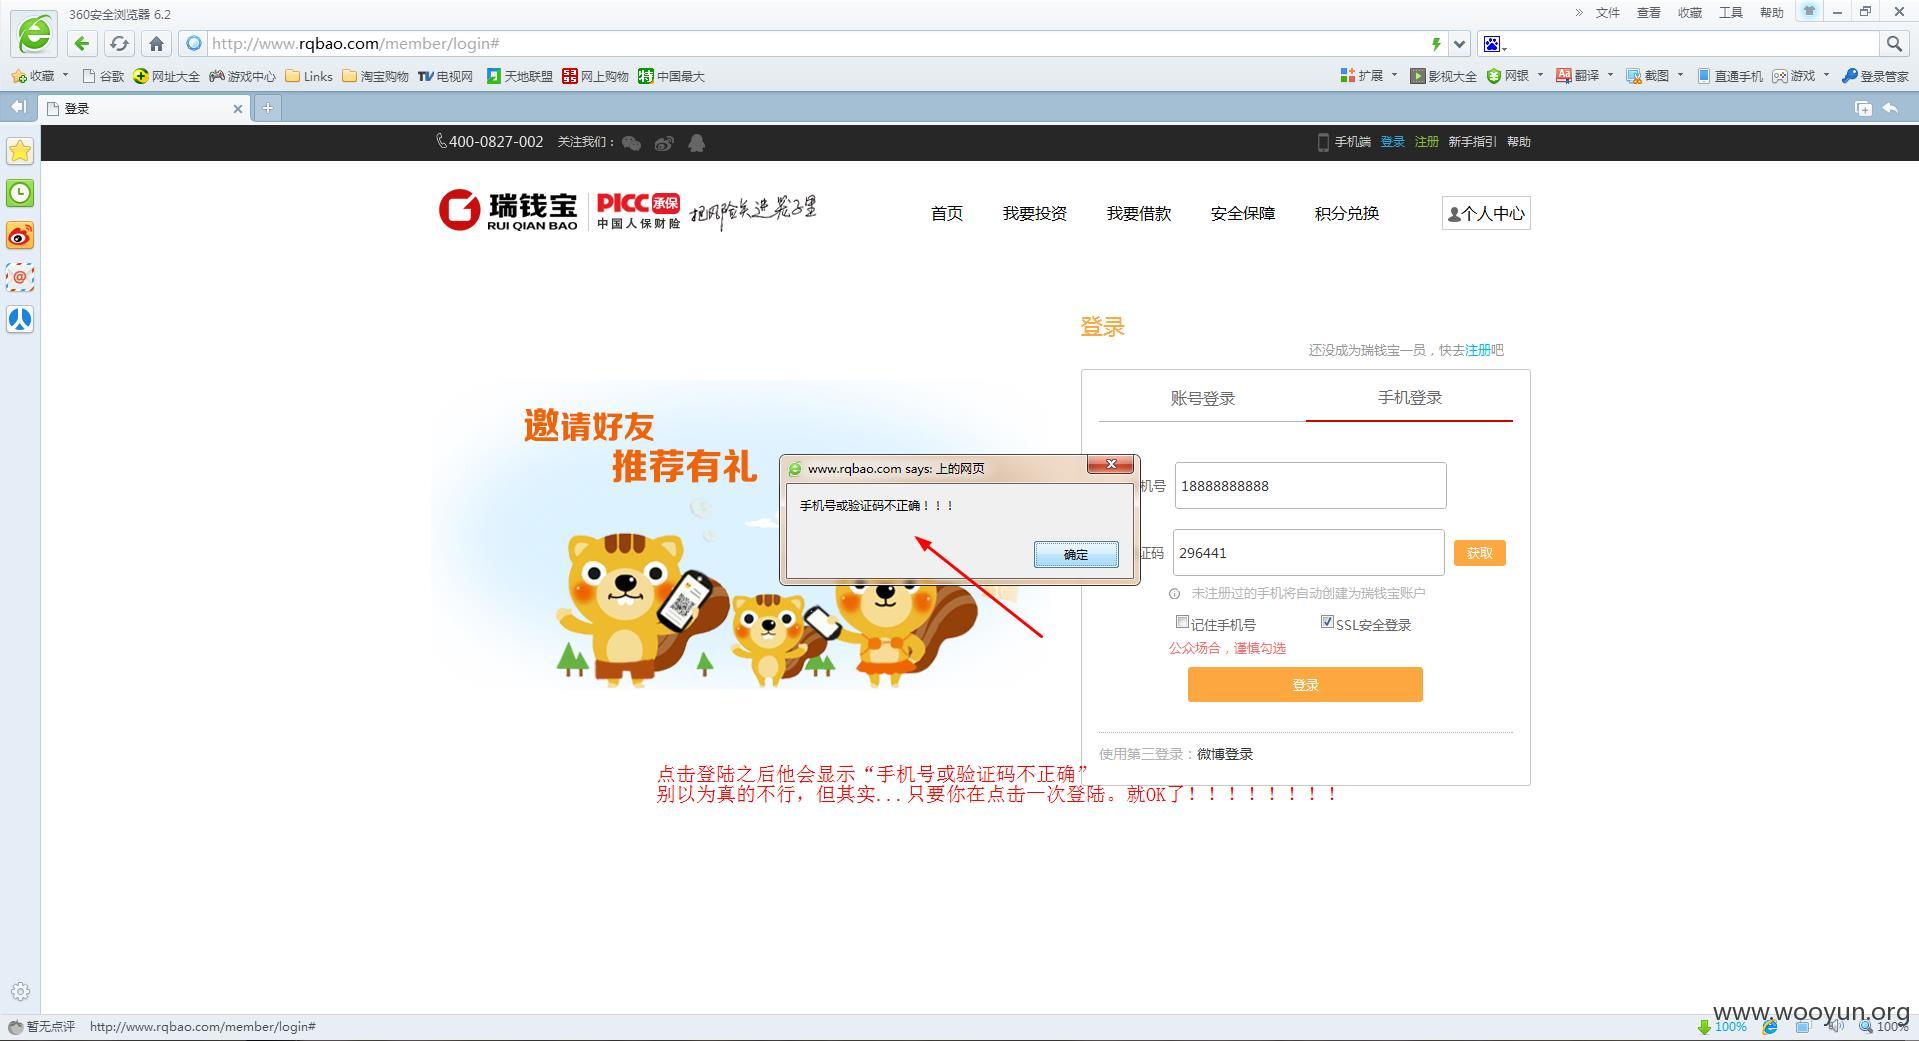Switch to 手机登录 tab
Image resolution: width=1919 pixels, height=1041 pixels.
coord(1409,398)
